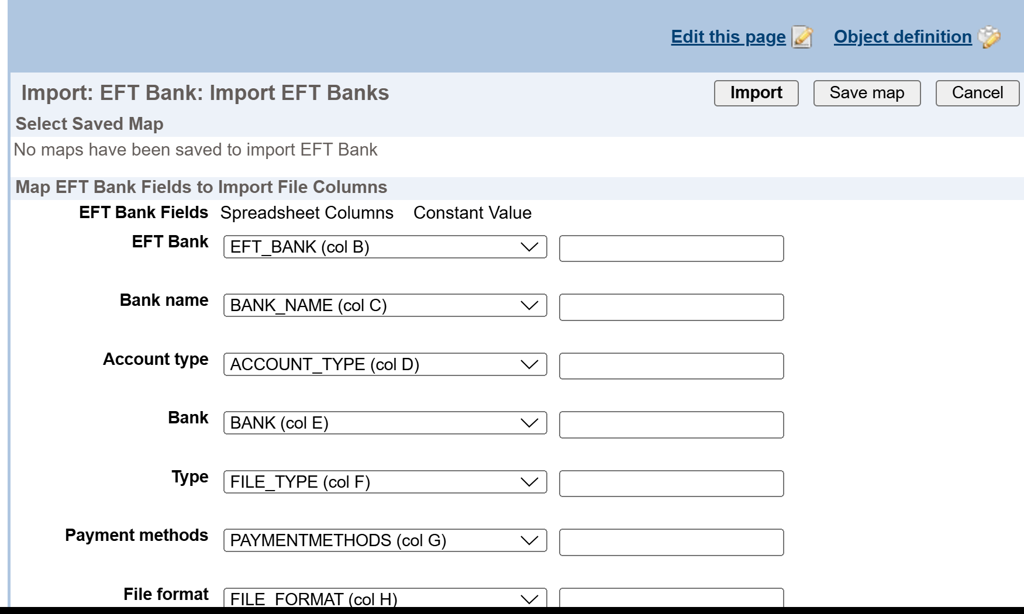Open the Payment methods column dropdown
This screenshot has height=614, width=1024.
[x=385, y=541]
